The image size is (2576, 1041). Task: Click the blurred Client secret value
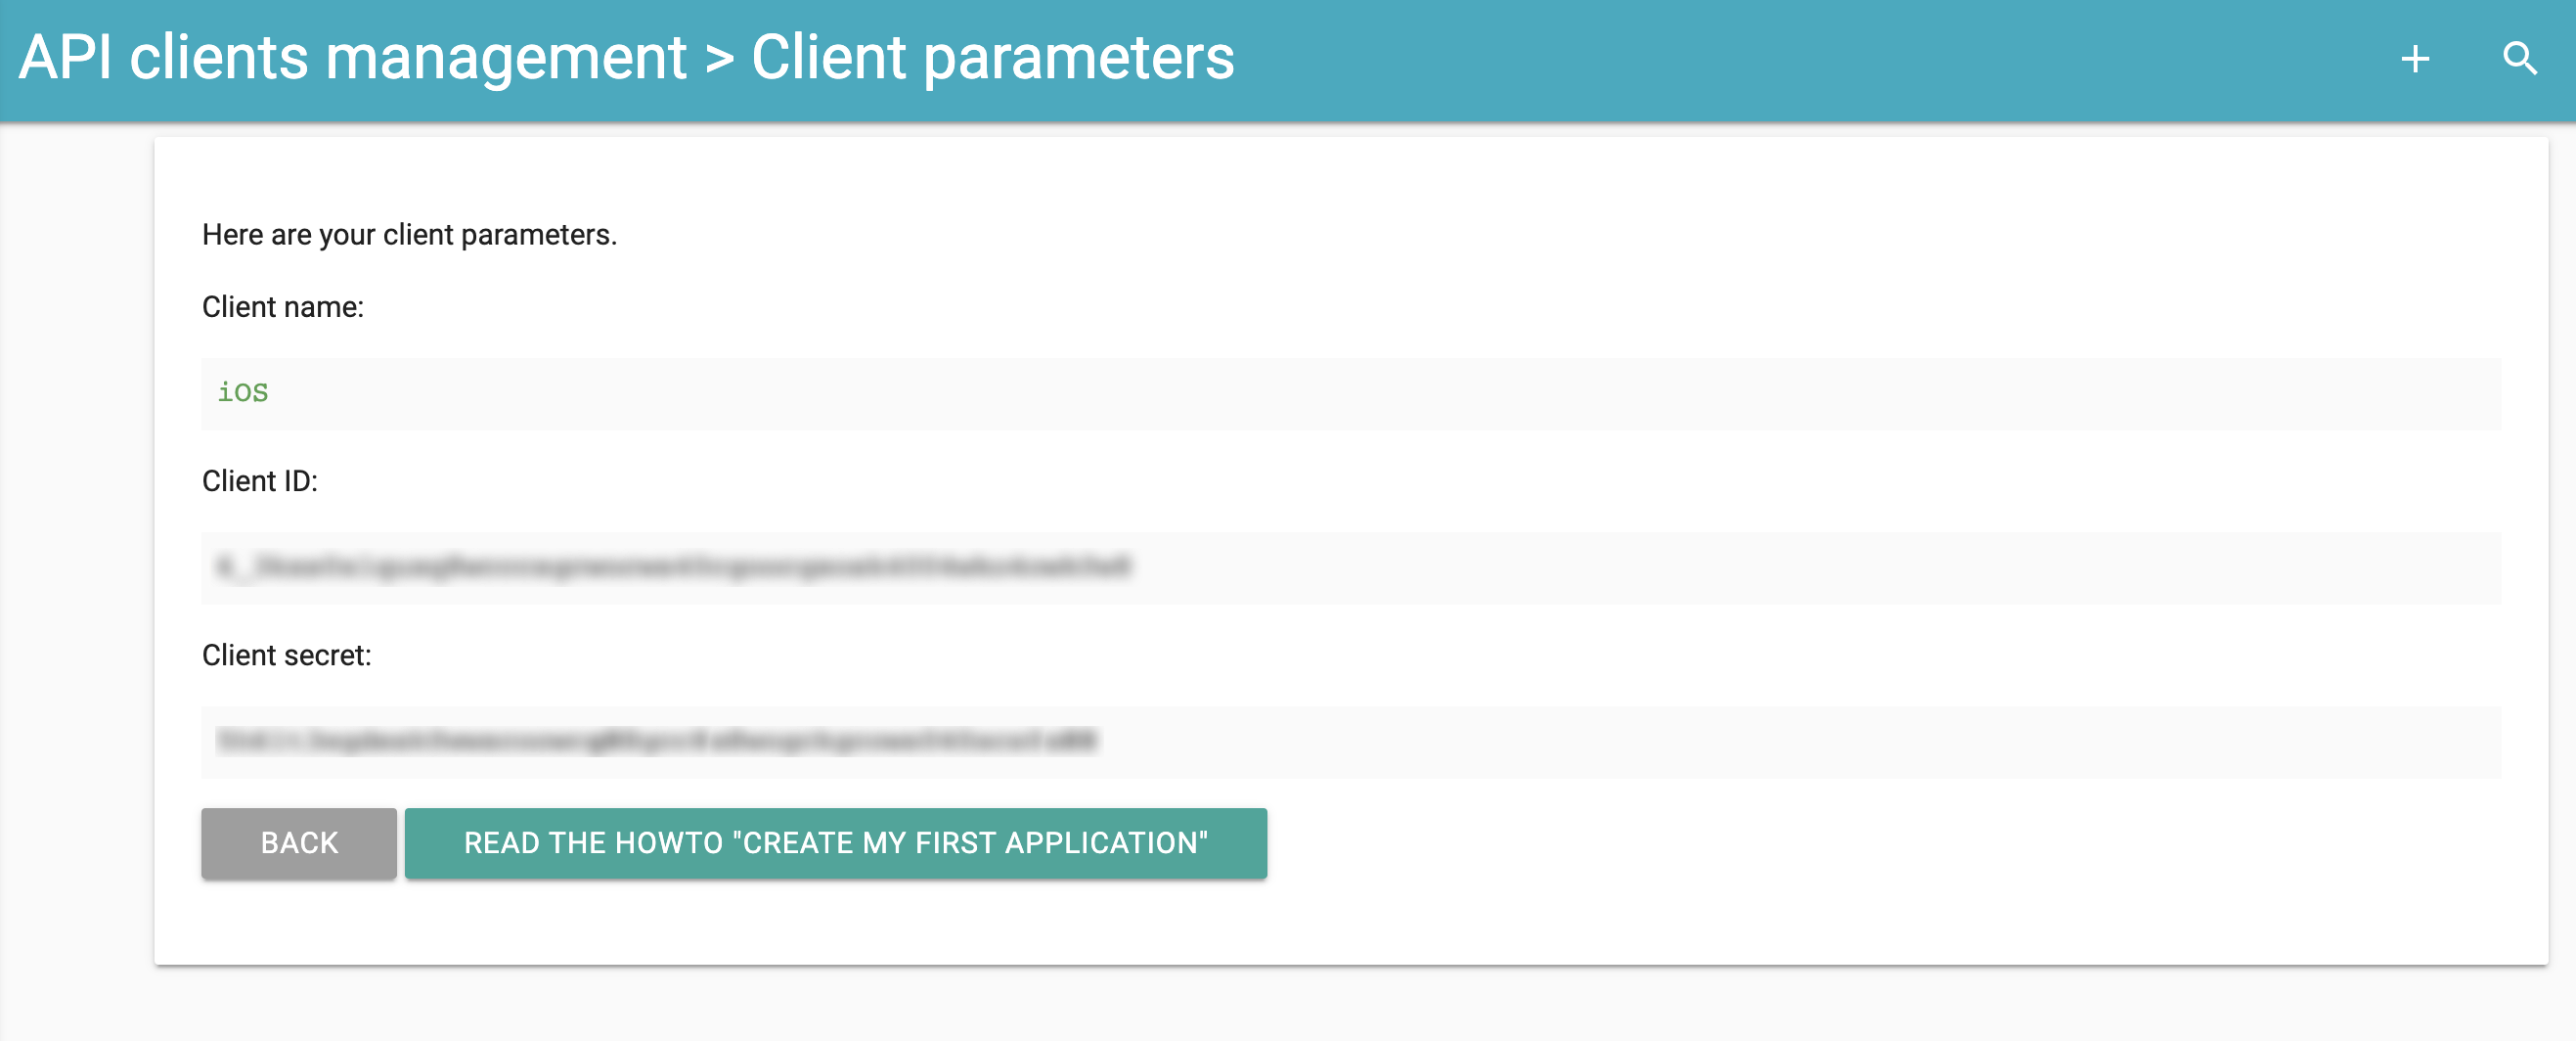[x=657, y=741]
